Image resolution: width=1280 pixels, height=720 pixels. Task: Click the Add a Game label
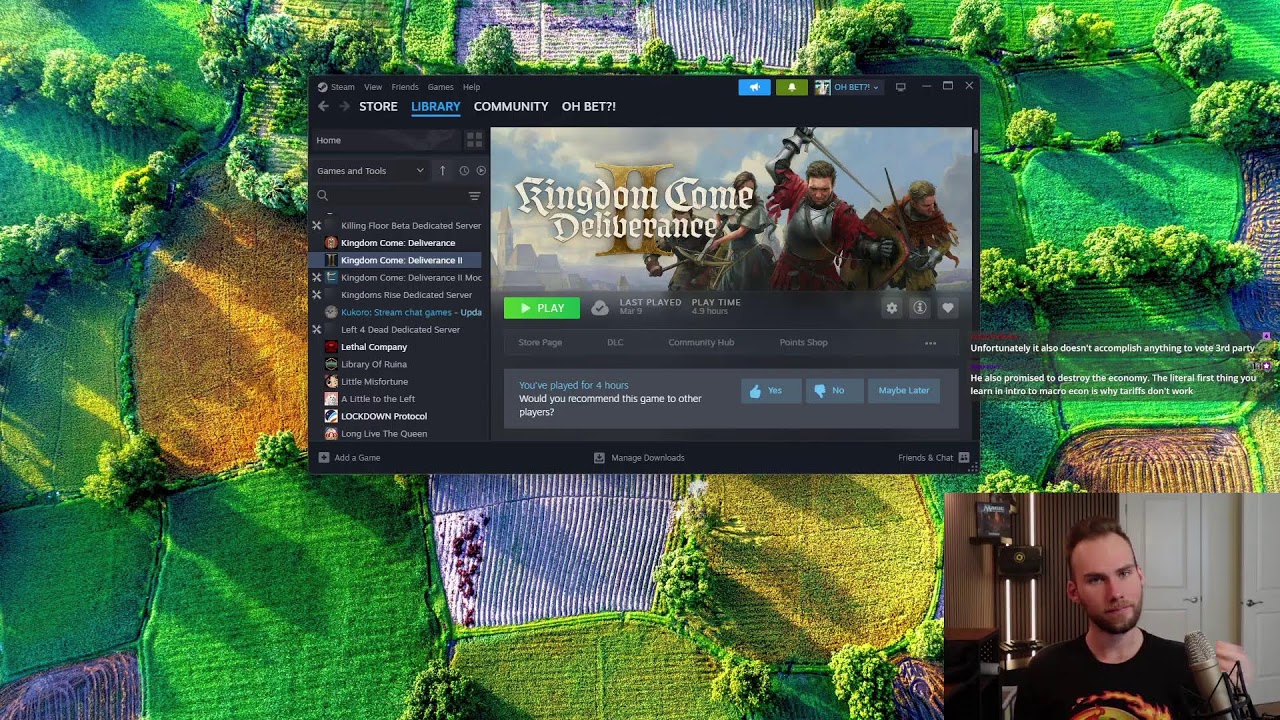(x=357, y=458)
